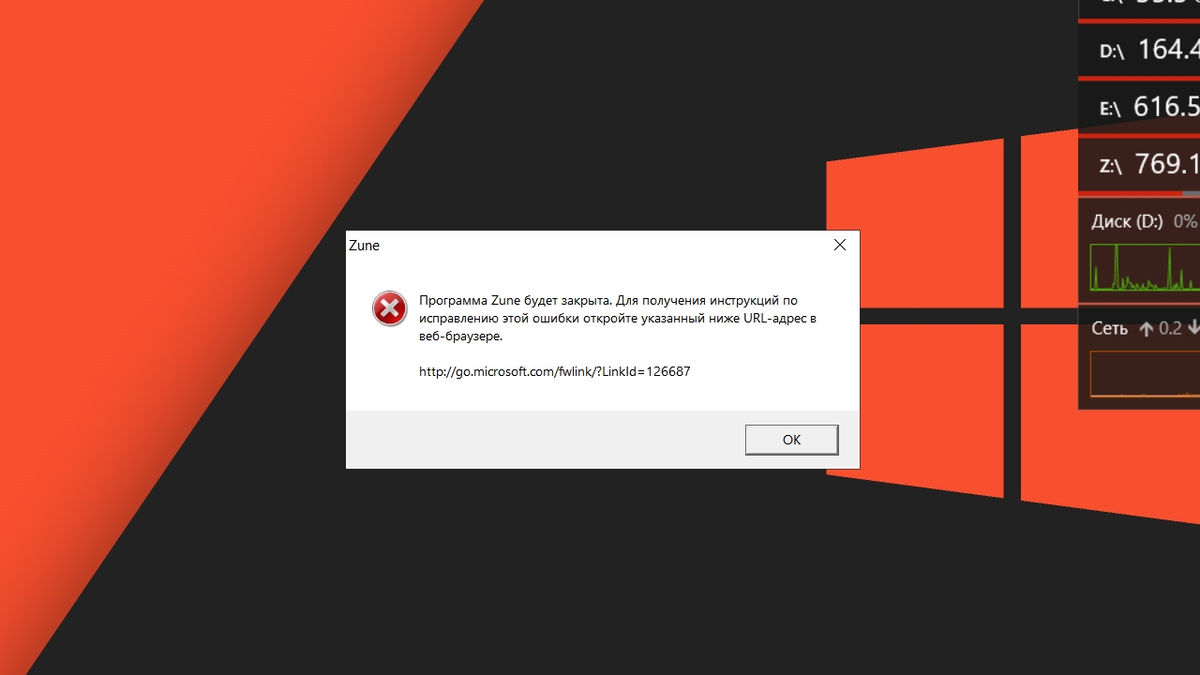Click the orange network activity graph
Image resolution: width=1200 pixels, height=675 pixels.
pos(1145,373)
